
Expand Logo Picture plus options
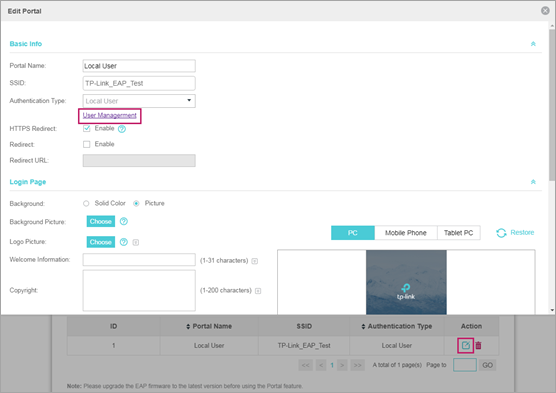[136, 243]
